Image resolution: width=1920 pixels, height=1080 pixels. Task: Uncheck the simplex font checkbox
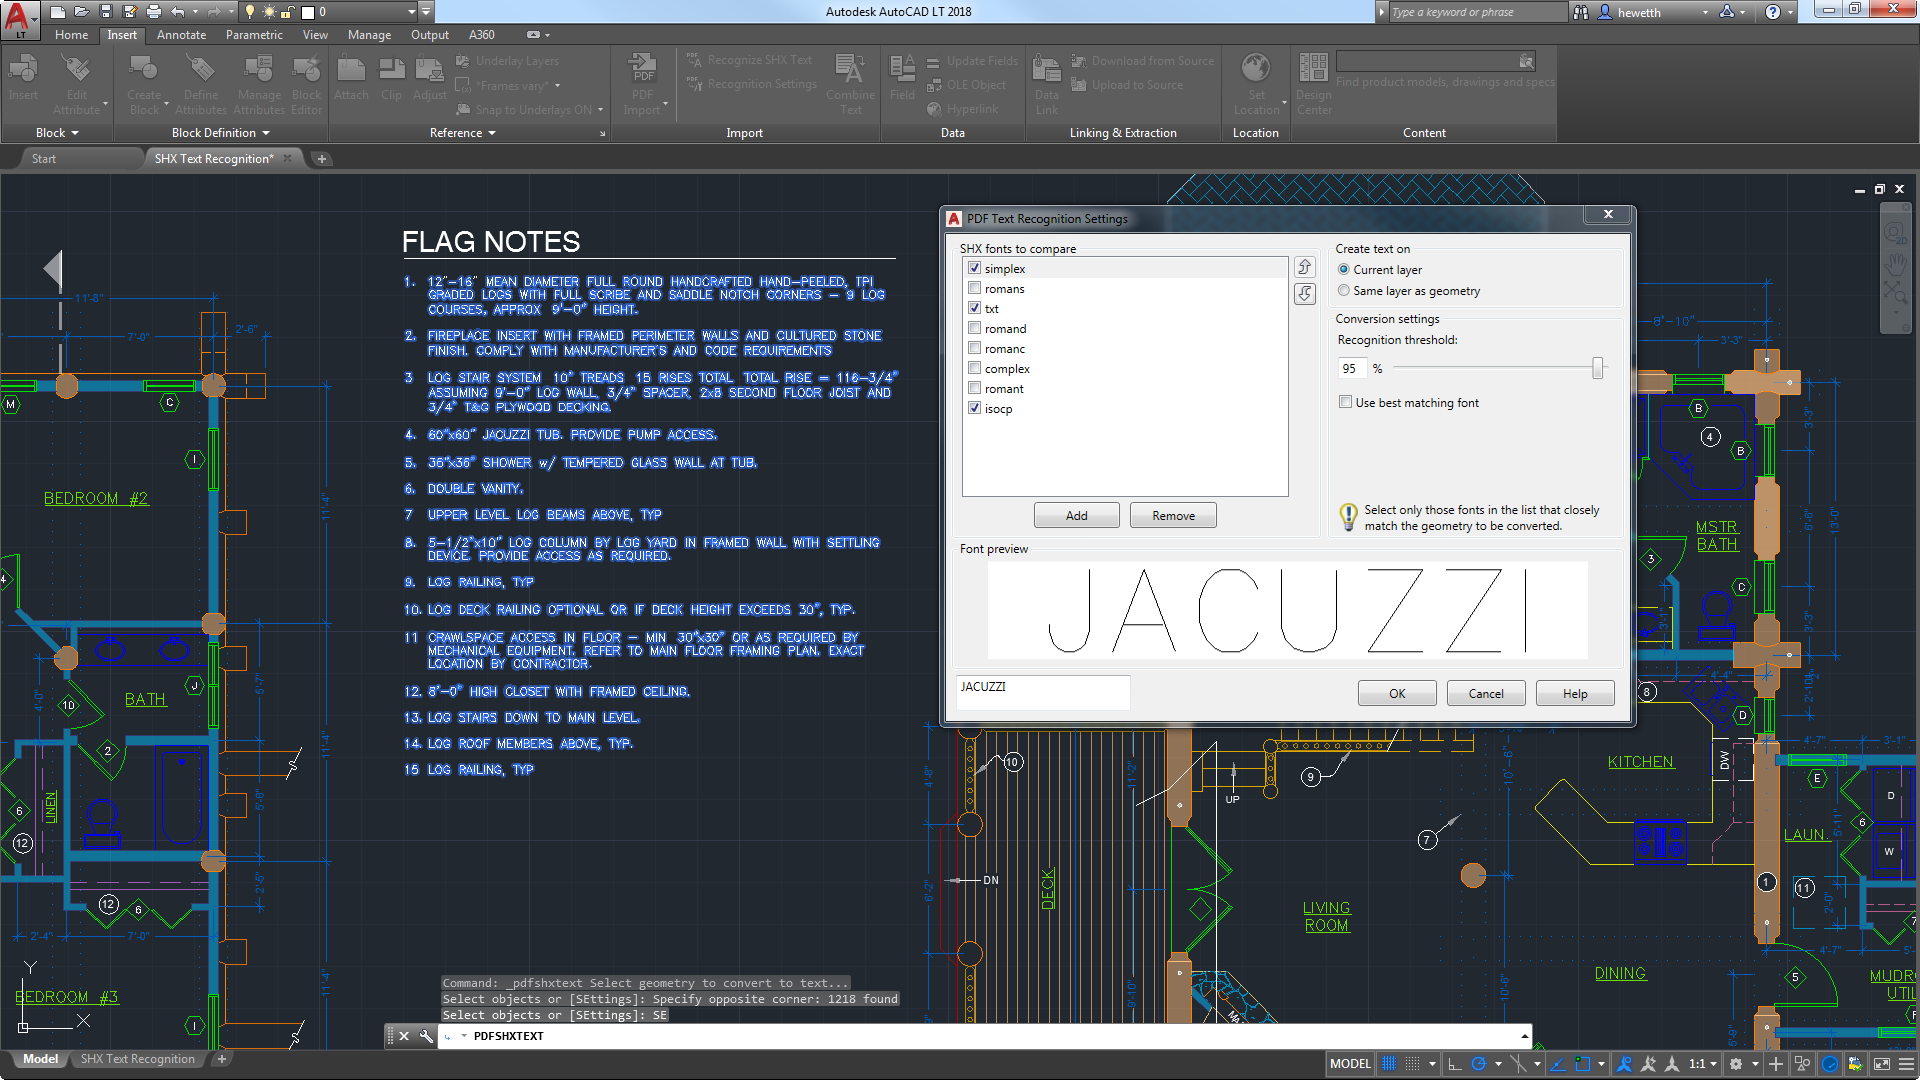pyautogui.click(x=974, y=268)
